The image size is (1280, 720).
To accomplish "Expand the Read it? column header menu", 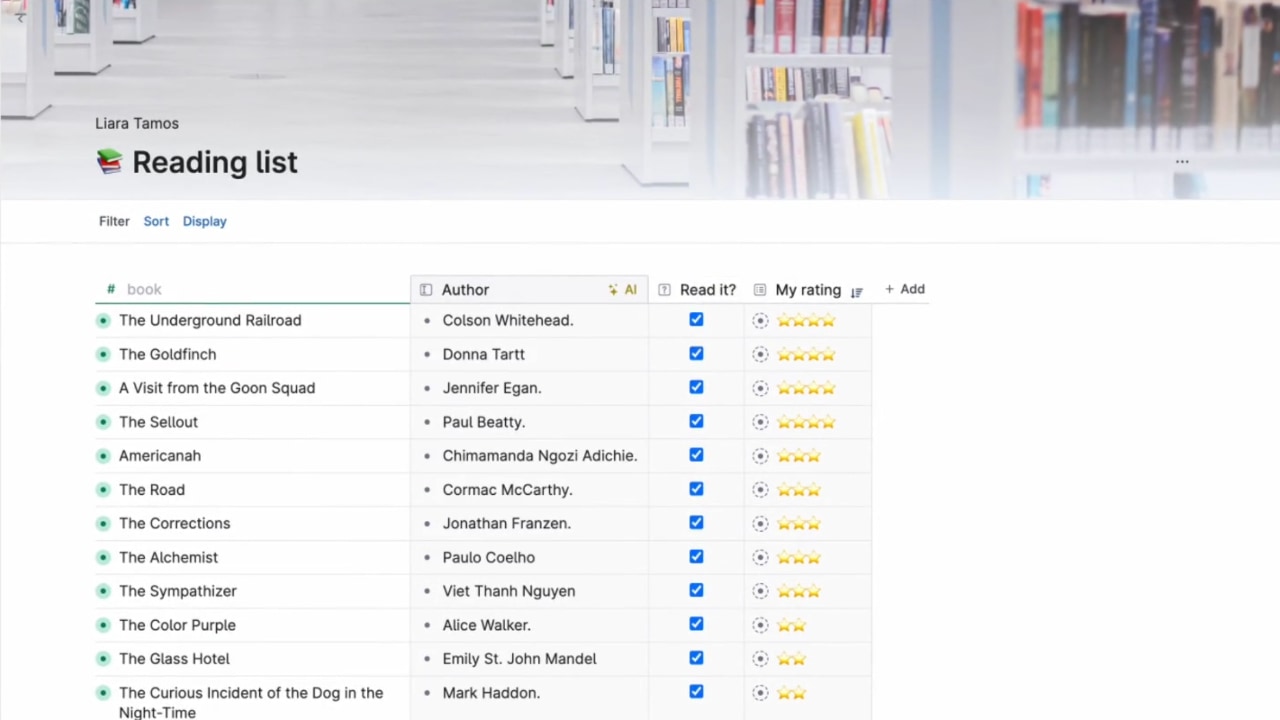I will [707, 290].
